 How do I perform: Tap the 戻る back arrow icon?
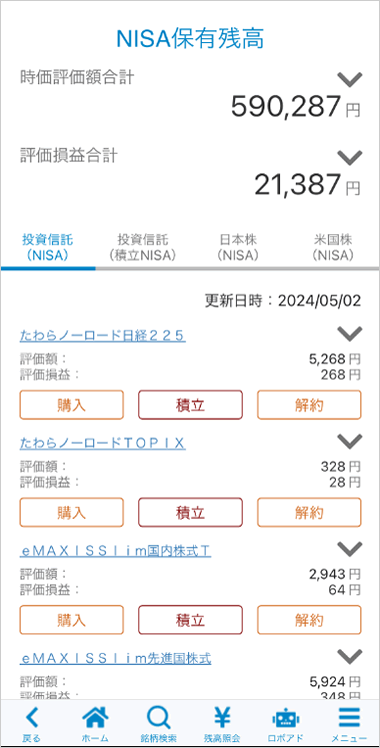click(32, 717)
